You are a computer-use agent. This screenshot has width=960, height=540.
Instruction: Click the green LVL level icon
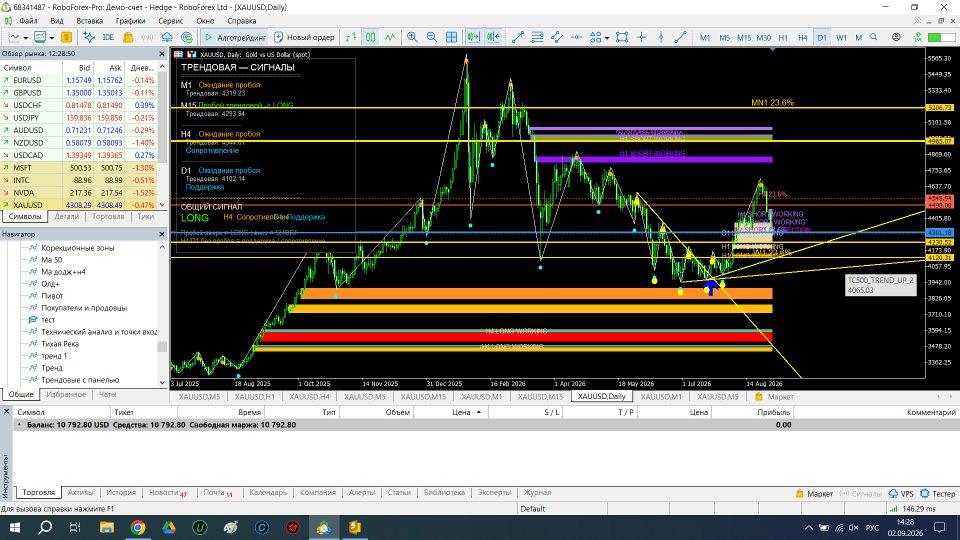click(x=918, y=37)
